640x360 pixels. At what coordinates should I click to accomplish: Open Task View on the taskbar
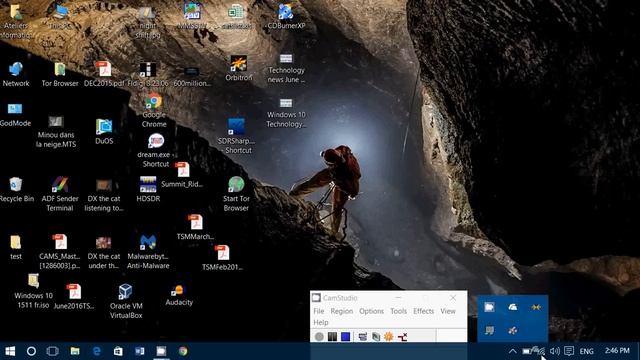click(x=53, y=351)
